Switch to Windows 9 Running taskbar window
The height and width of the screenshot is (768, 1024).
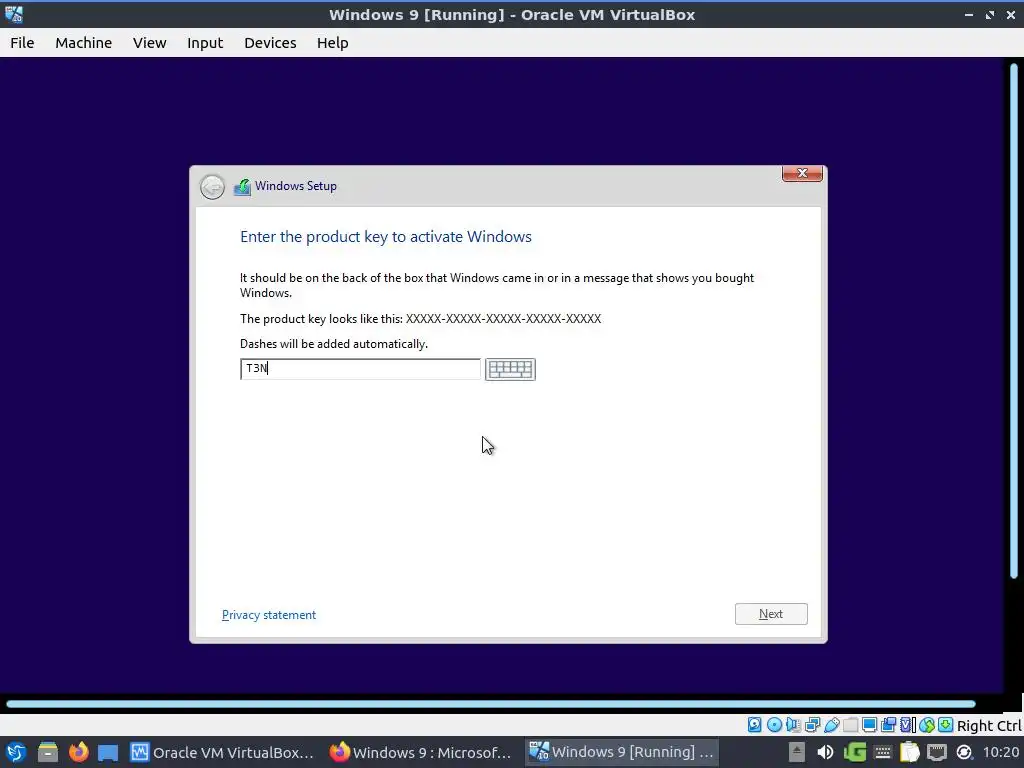622,752
